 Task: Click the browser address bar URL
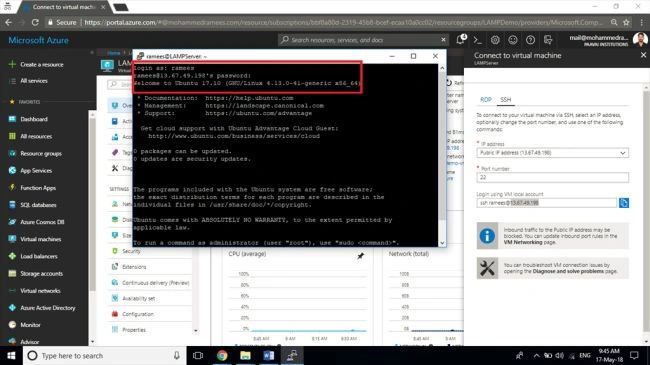click(342, 22)
